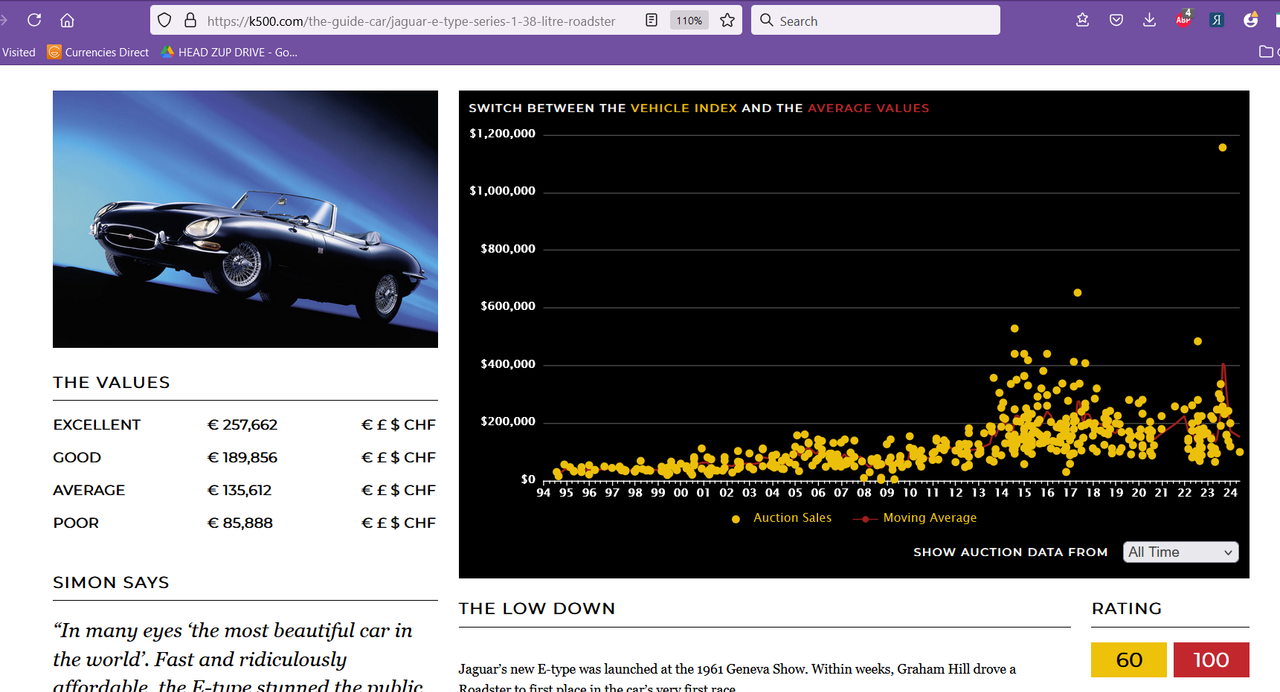Viewport: 1280px width, 692px height.
Task: Select CHF currency in EXCELLENT row
Action: [x=420, y=425]
